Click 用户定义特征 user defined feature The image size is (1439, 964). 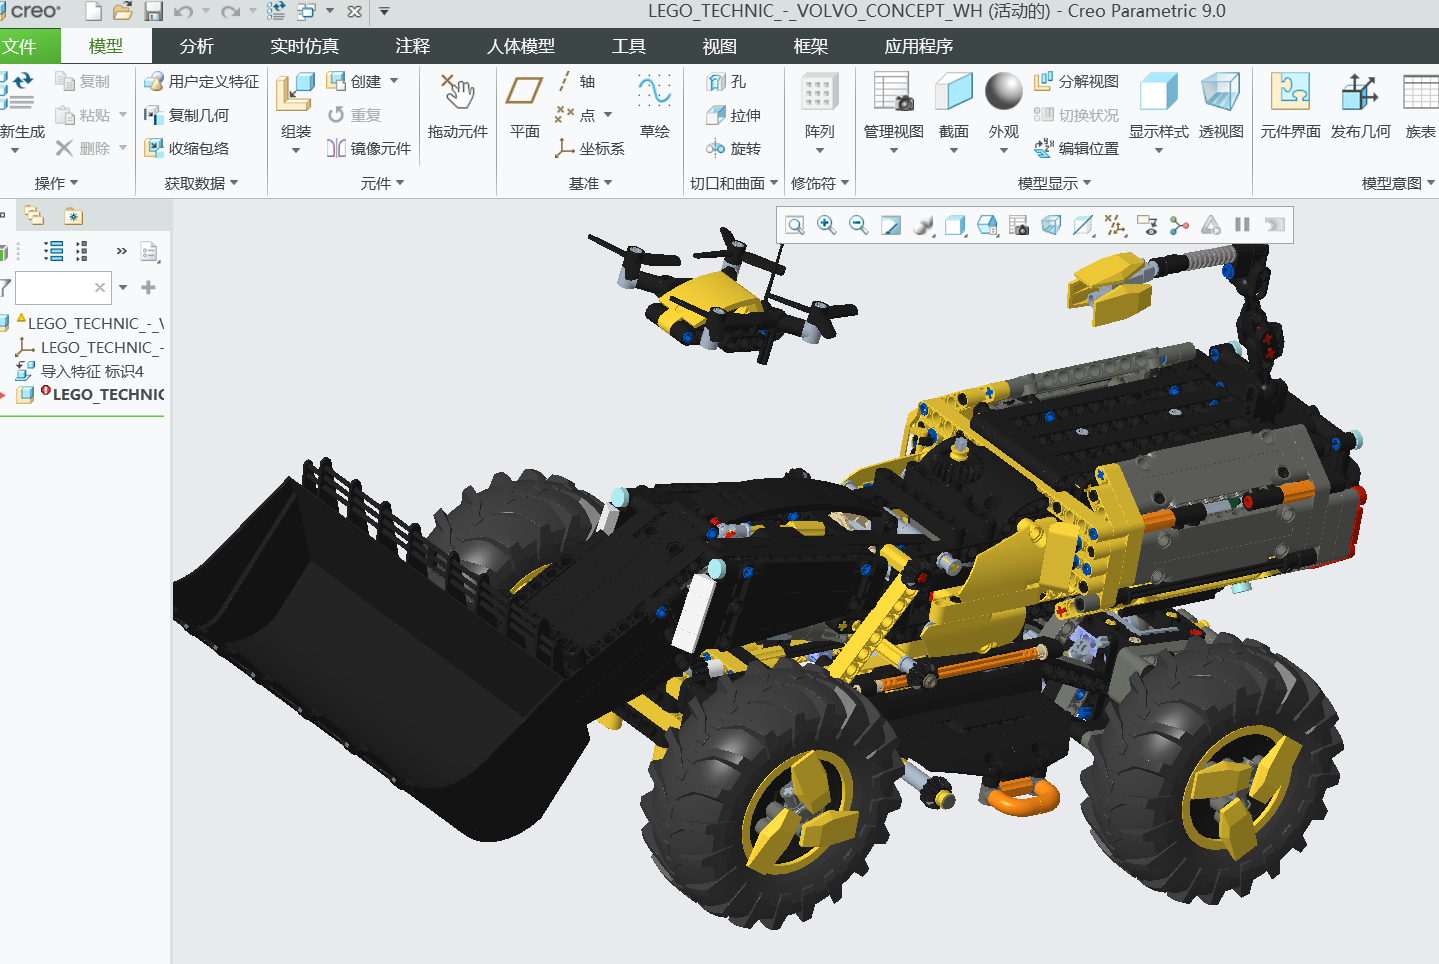(201, 81)
